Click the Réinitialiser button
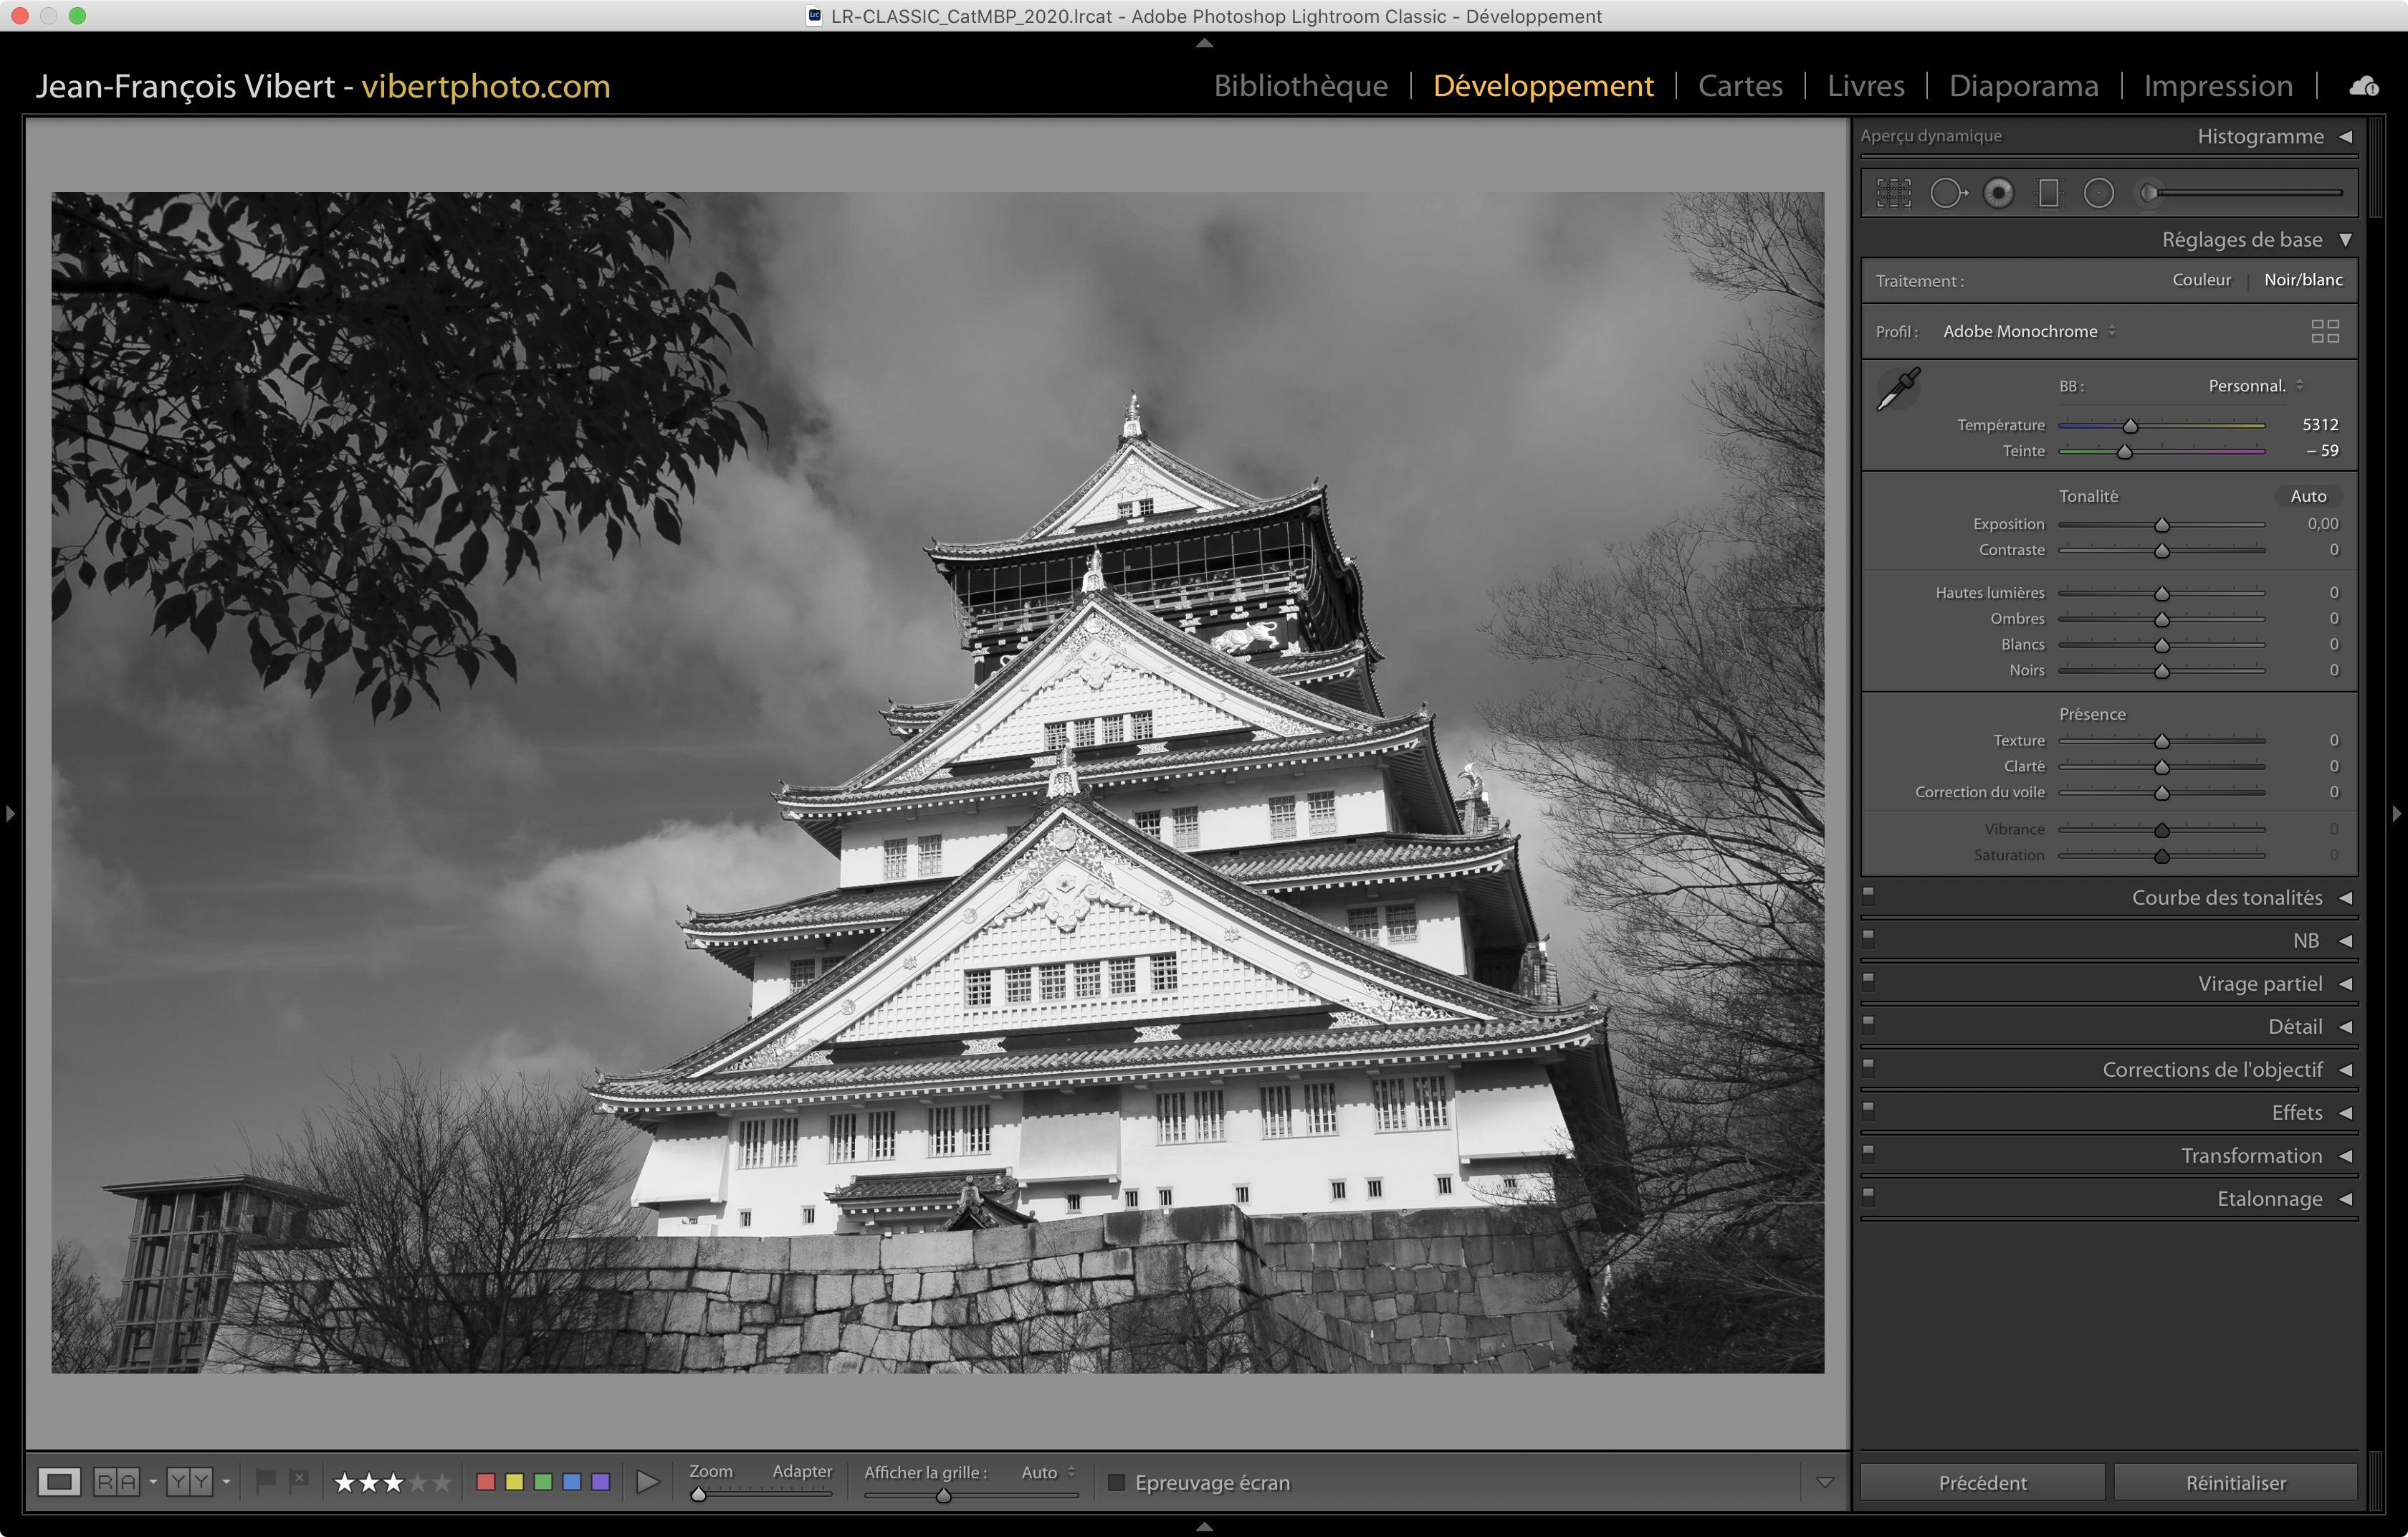The image size is (2408, 1537). pos(2235,1482)
